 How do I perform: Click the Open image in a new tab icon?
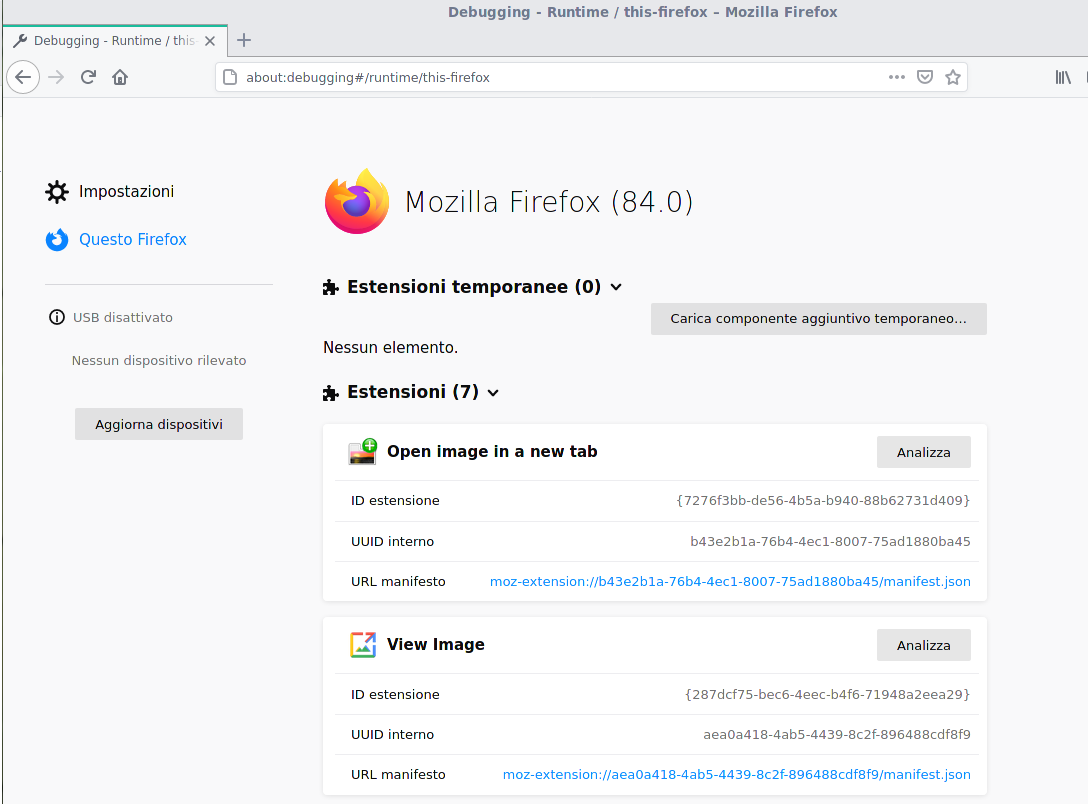[x=362, y=452]
